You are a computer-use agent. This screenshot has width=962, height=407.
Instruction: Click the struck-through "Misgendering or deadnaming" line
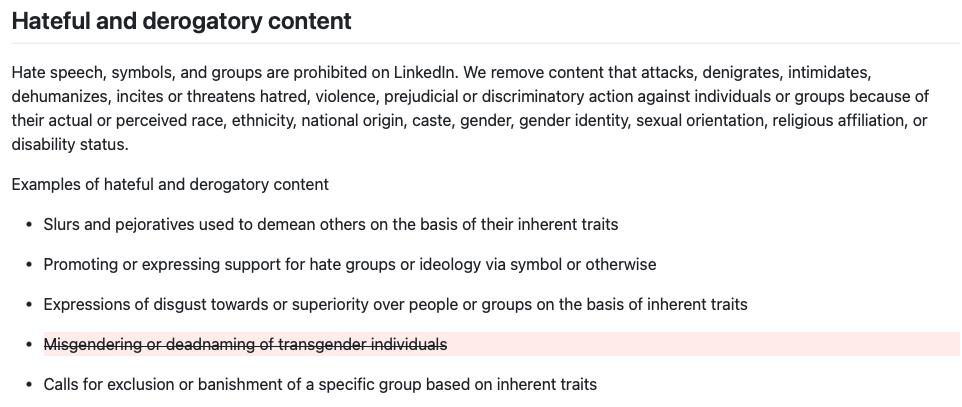(245, 344)
